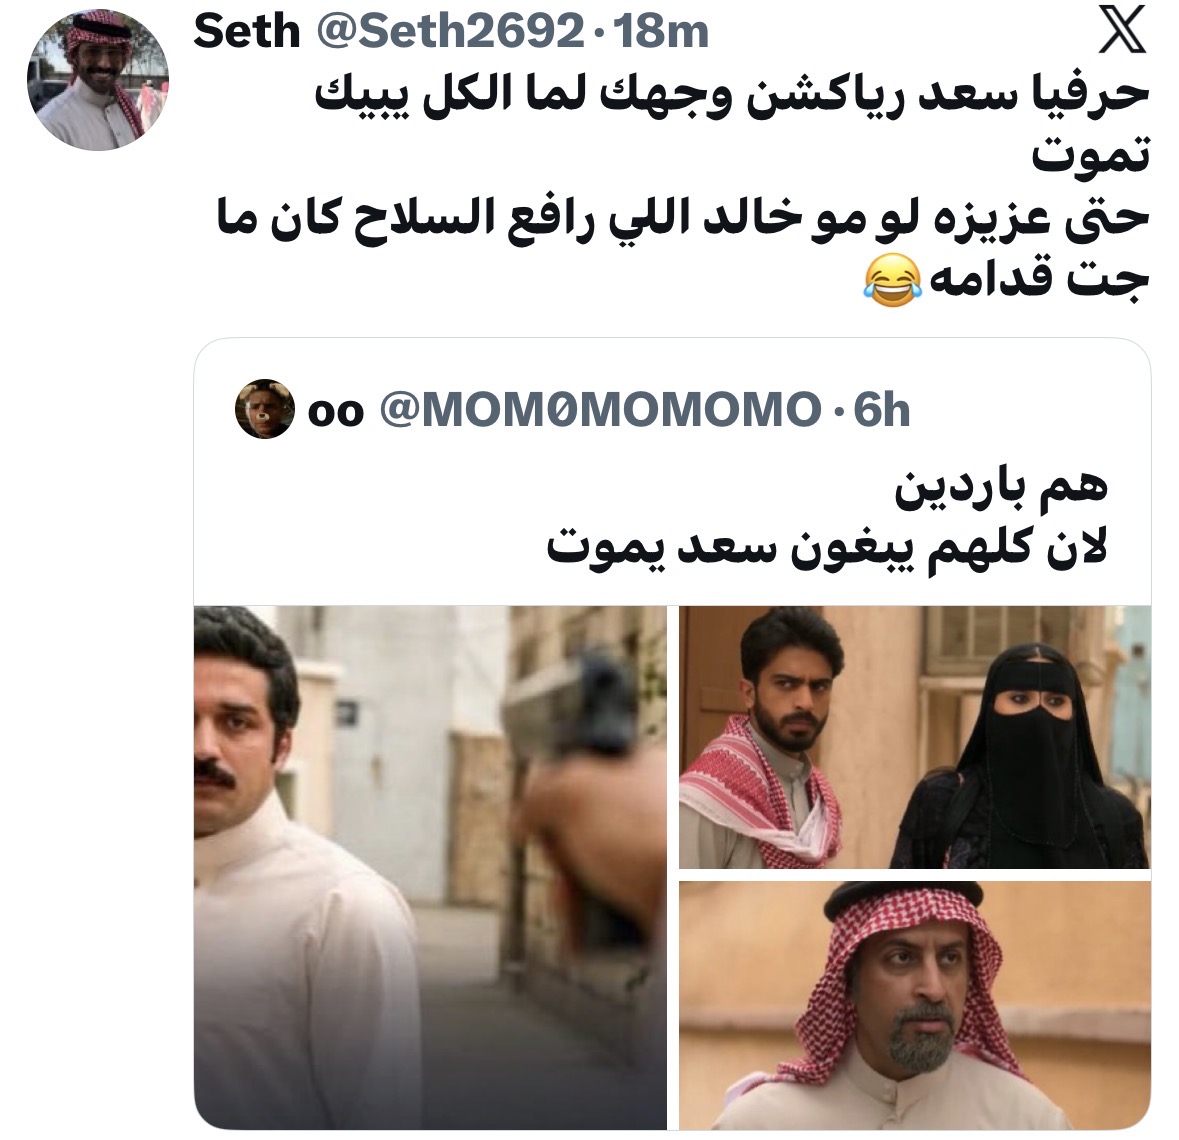The height and width of the screenshot is (1140, 1179).
Task: Open the image with the veiled woman
Action: [914, 737]
